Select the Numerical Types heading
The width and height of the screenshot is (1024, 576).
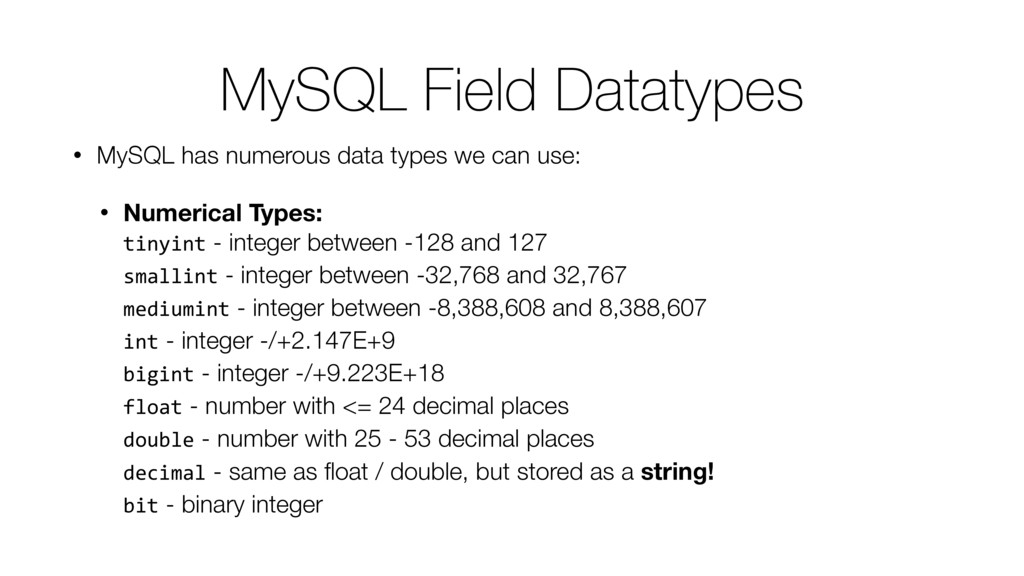click(223, 213)
